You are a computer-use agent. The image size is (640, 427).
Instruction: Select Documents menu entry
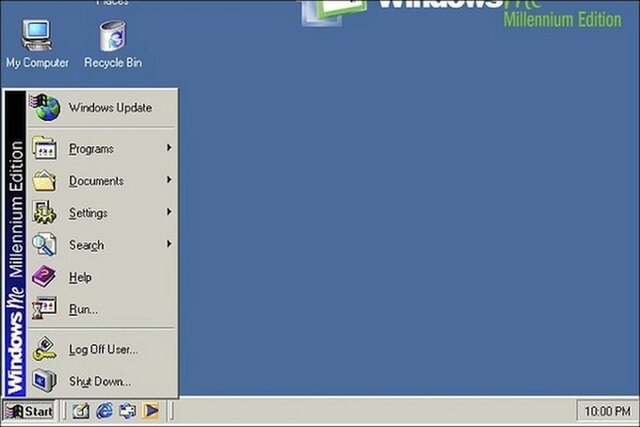[x=101, y=180]
